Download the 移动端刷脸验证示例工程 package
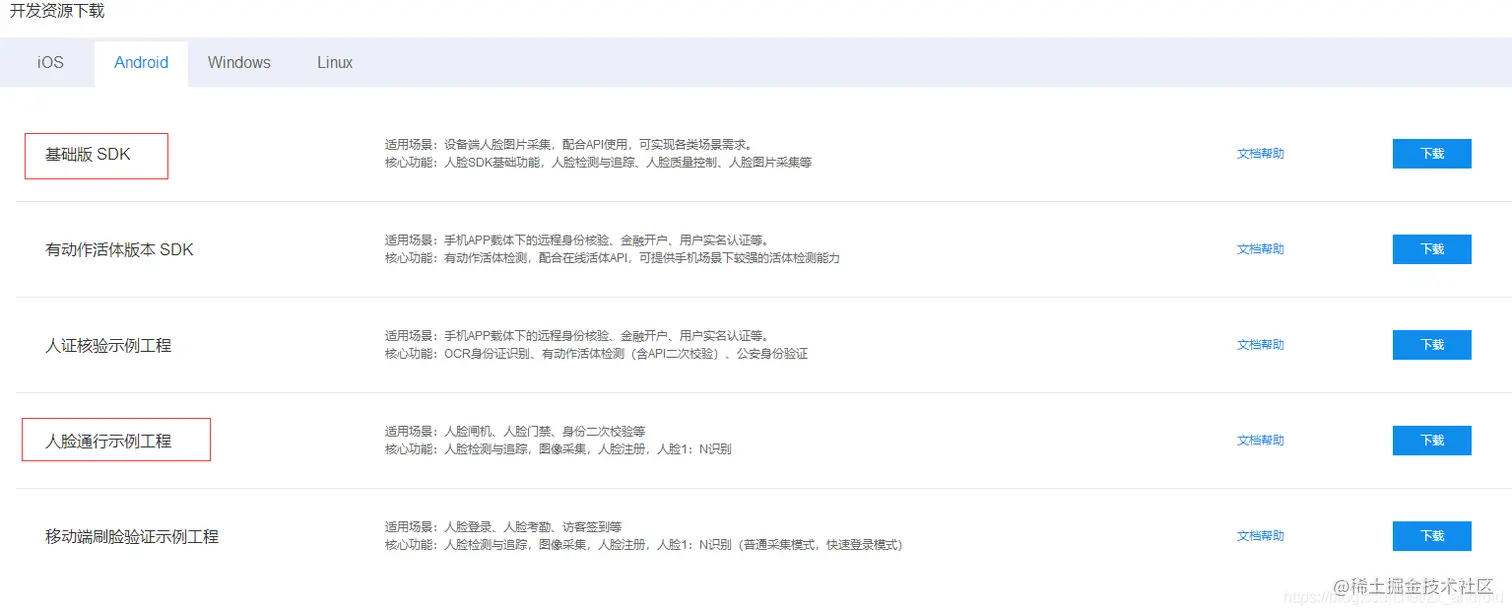The width and height of the screenshot is (1512, 615). (1431, 535)
